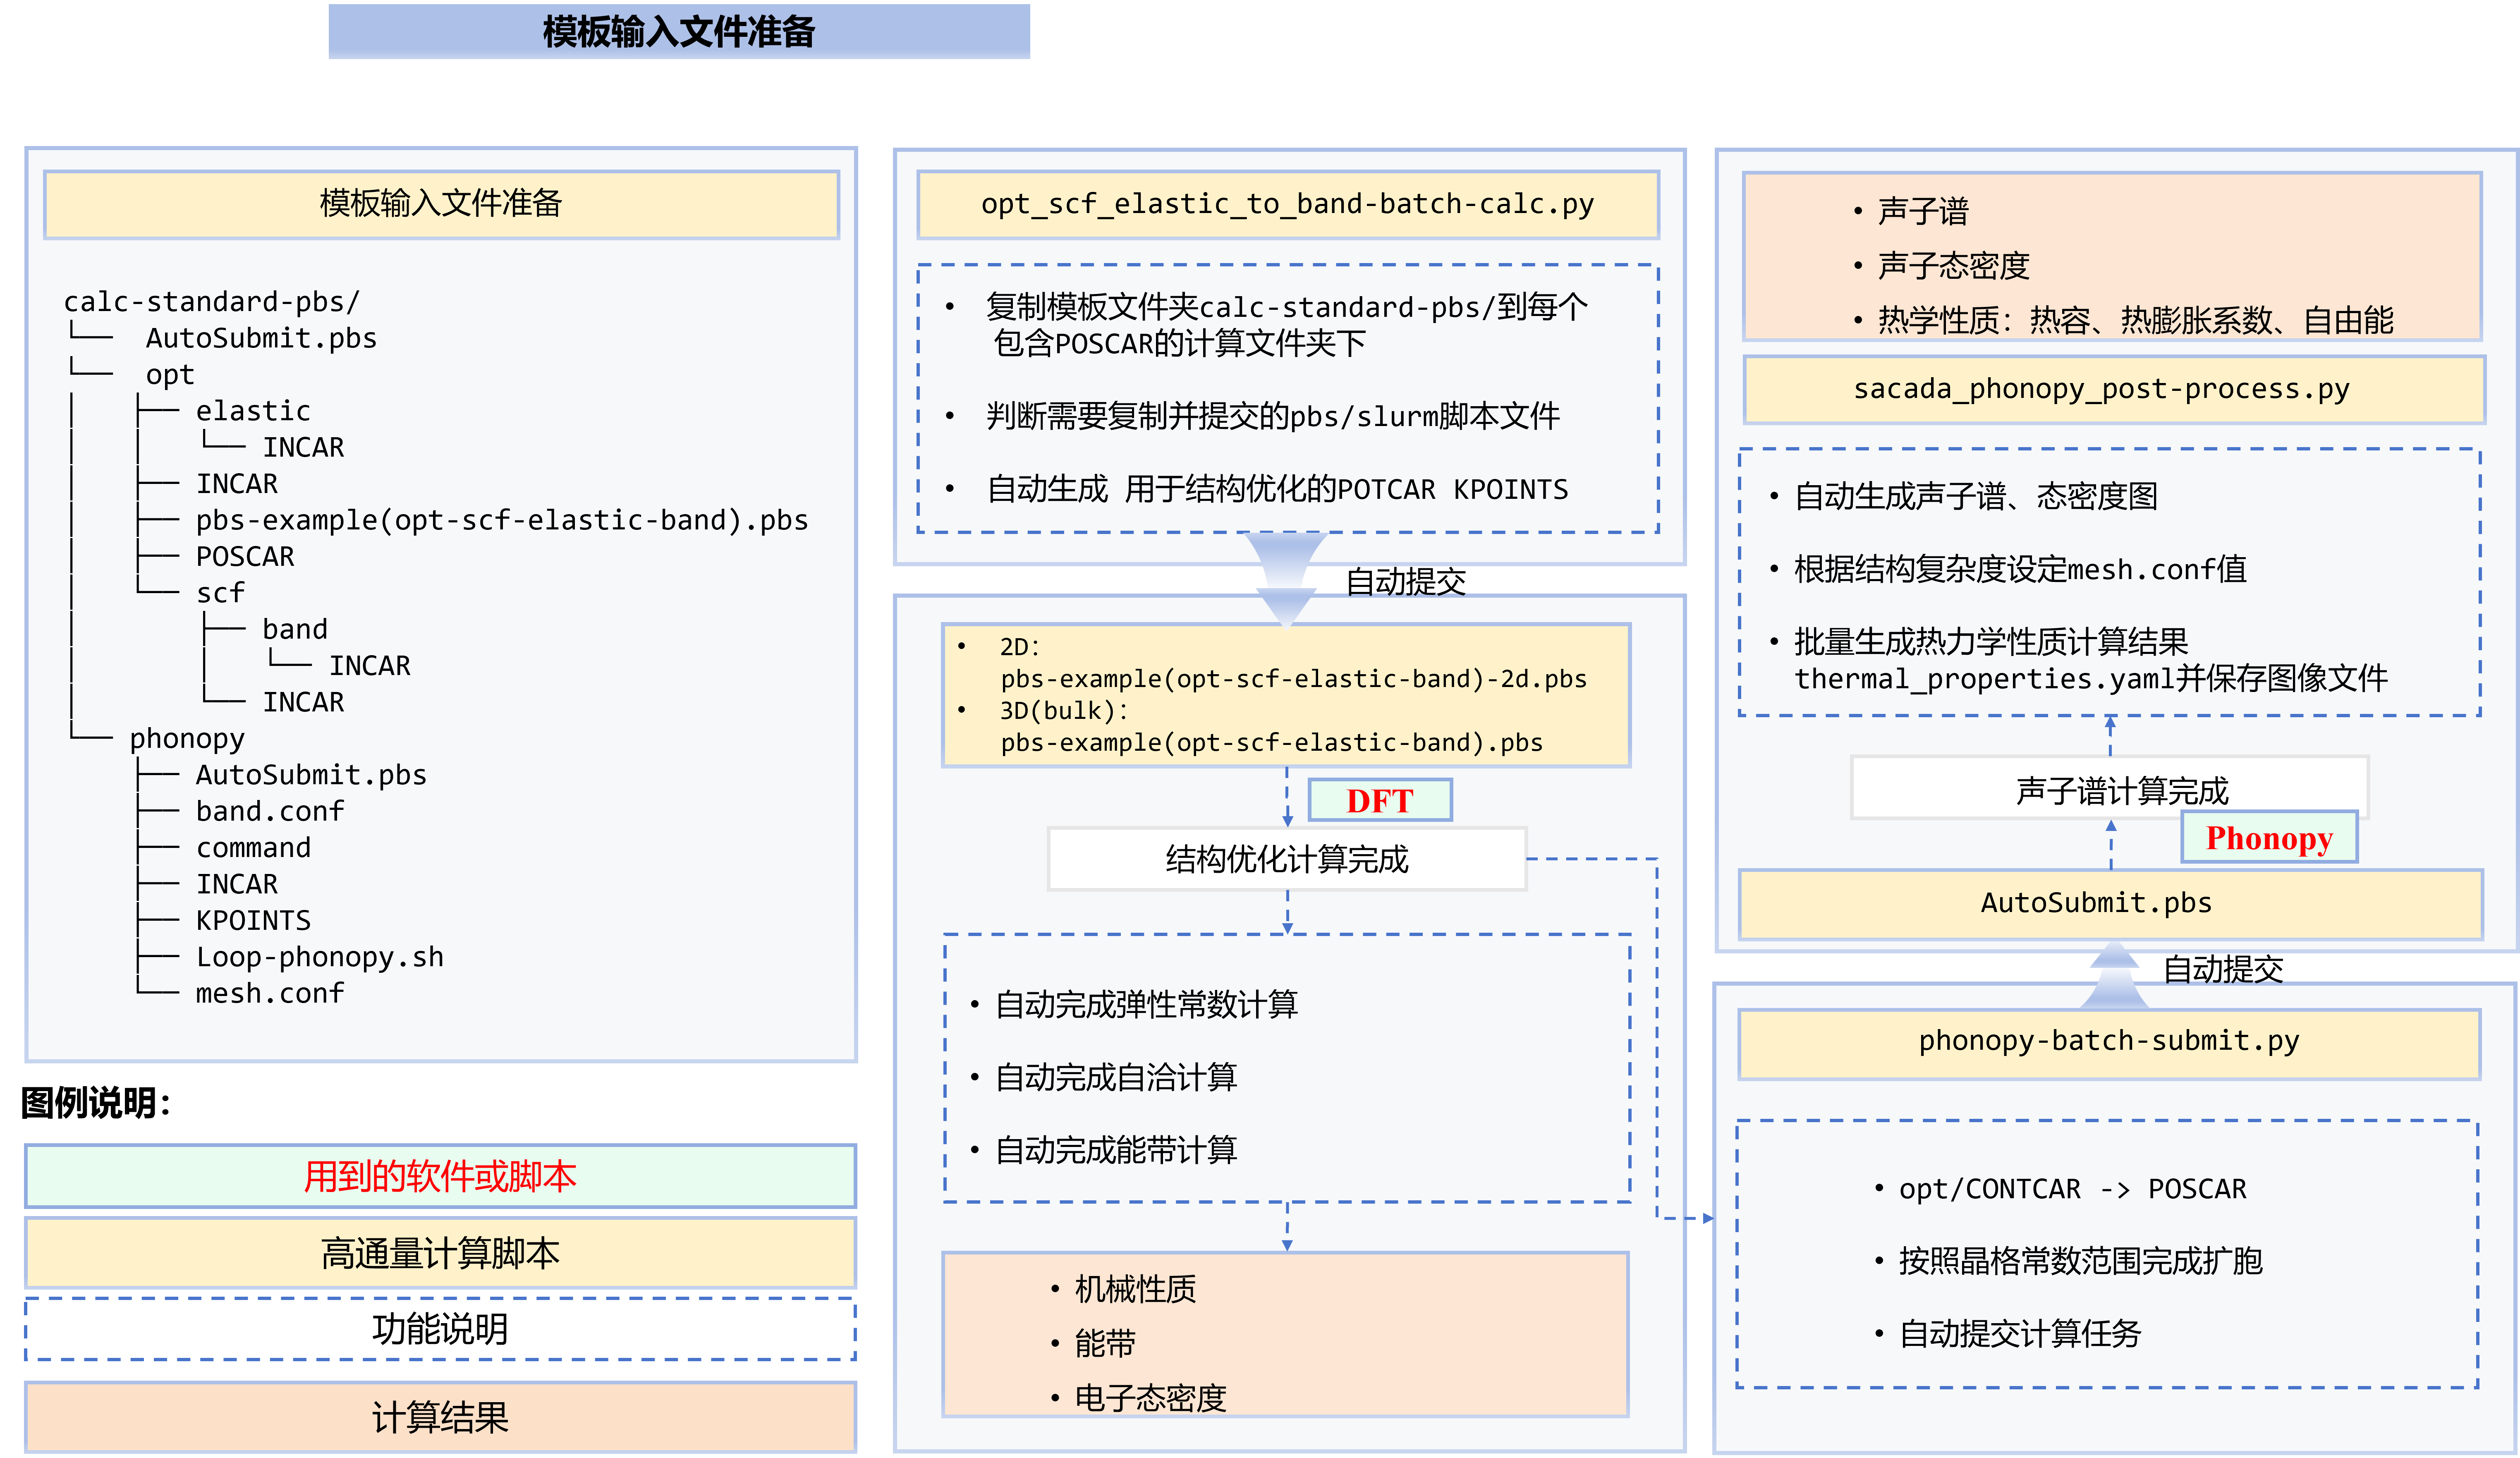2520x1458 pixels.
Task: Select the INCAR file under band
Action: coord(370,665)
